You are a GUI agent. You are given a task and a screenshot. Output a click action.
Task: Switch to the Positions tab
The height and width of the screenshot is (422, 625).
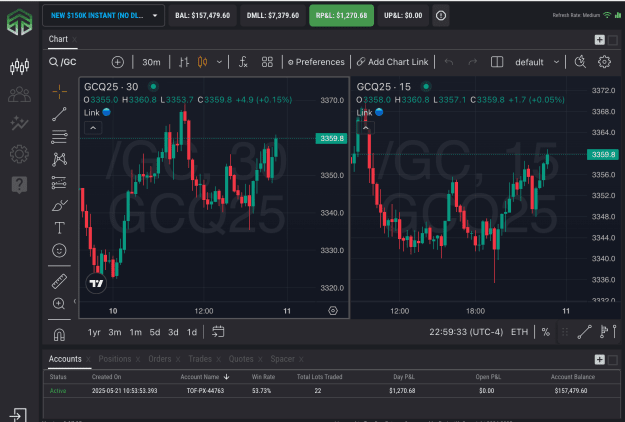115,359
